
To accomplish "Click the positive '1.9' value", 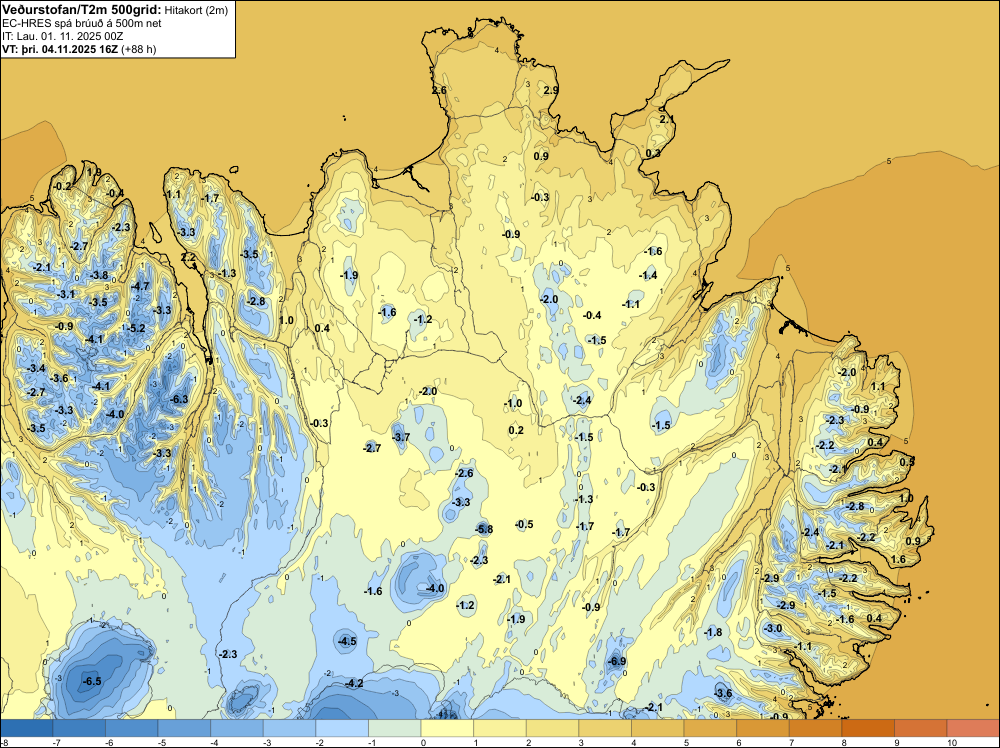I will (94, 172).
